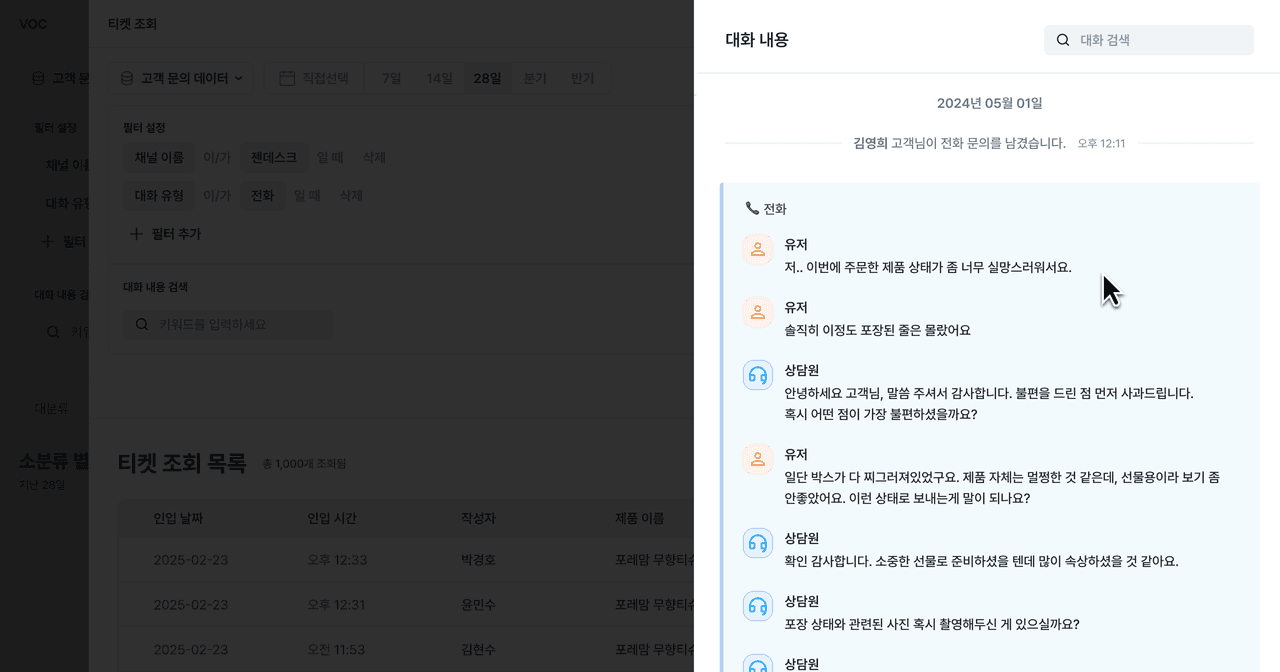This screenshot has width=1280, height=672.
Task: Click user avatar beside '일단 박스가 다 찌그러져' message
Action: [758, 459]
